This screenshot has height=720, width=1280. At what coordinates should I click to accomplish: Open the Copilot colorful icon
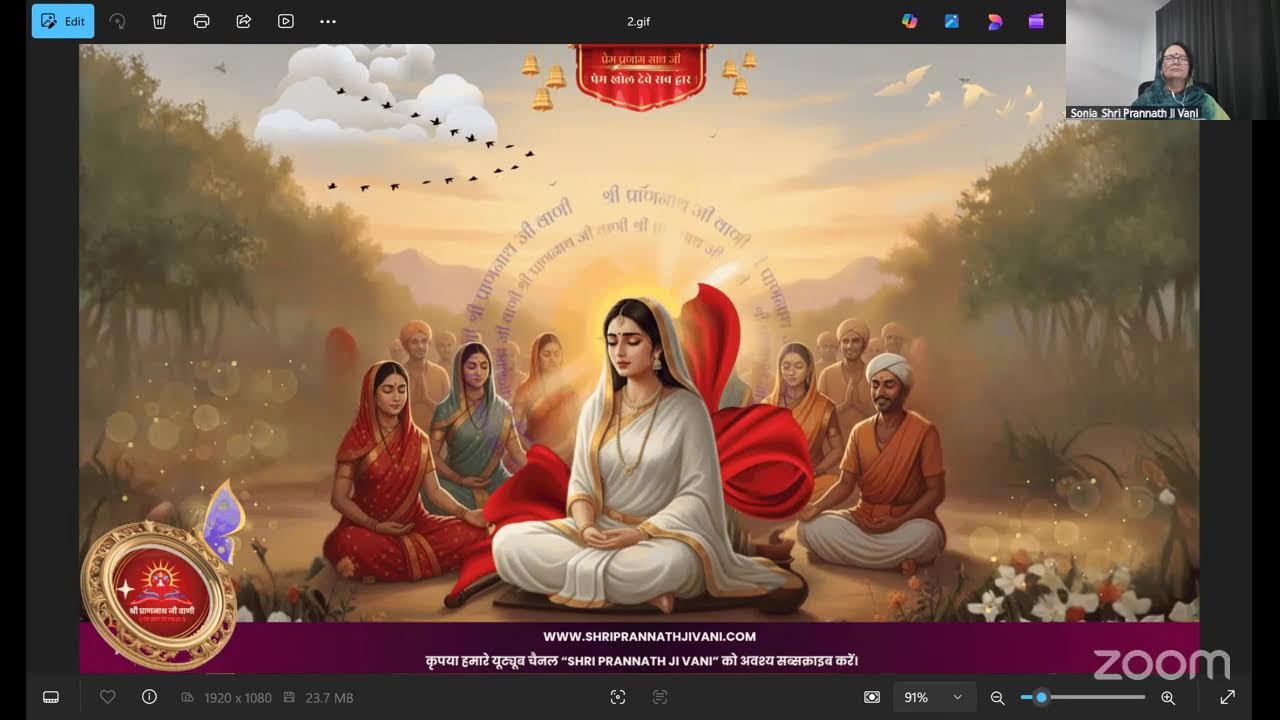coord(909,21)
